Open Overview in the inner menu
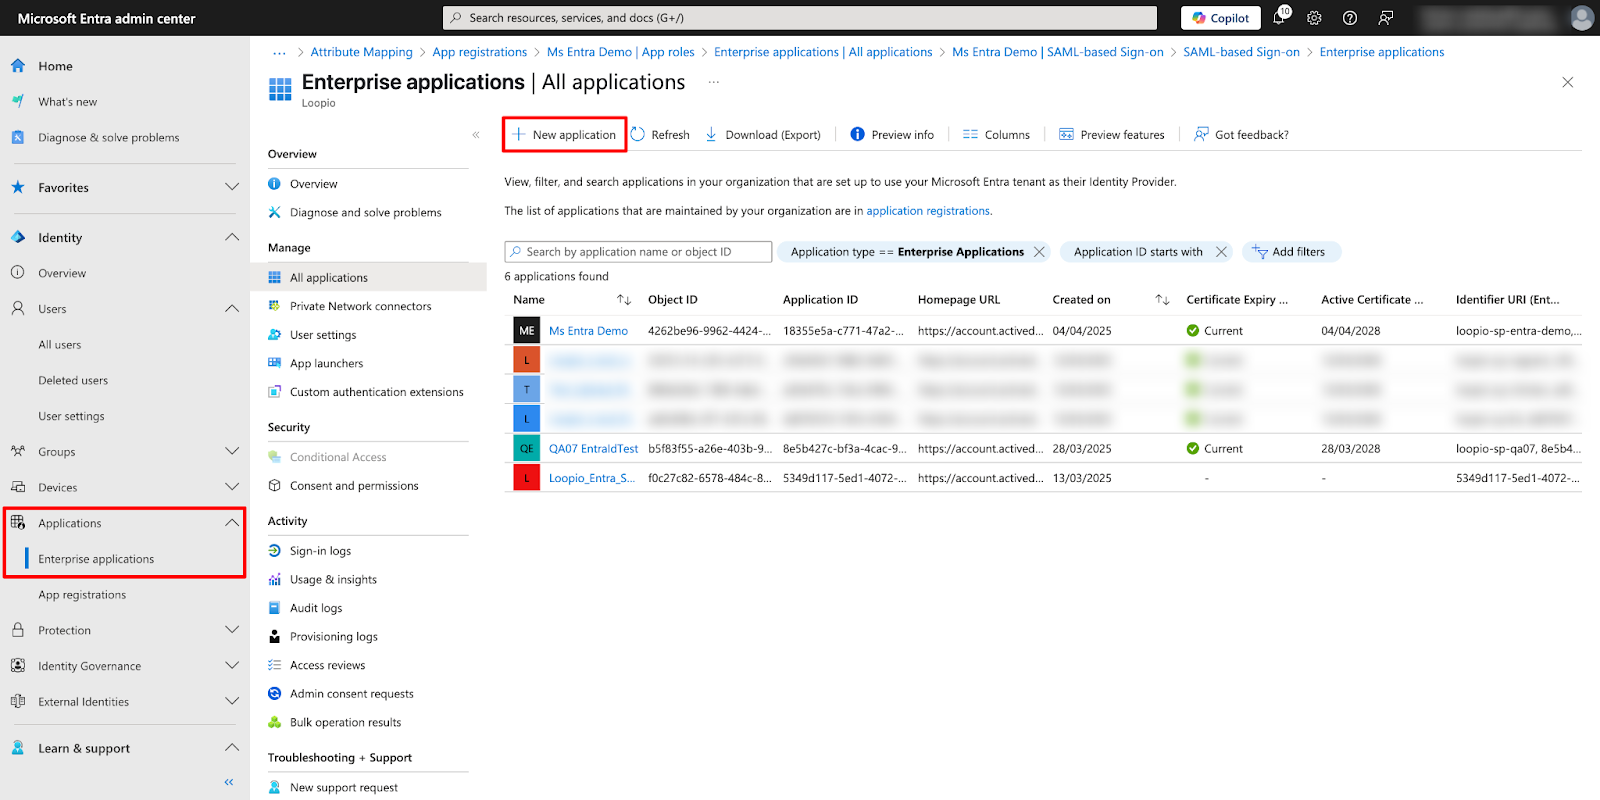The image size is (1600, 800). point(313,184)
